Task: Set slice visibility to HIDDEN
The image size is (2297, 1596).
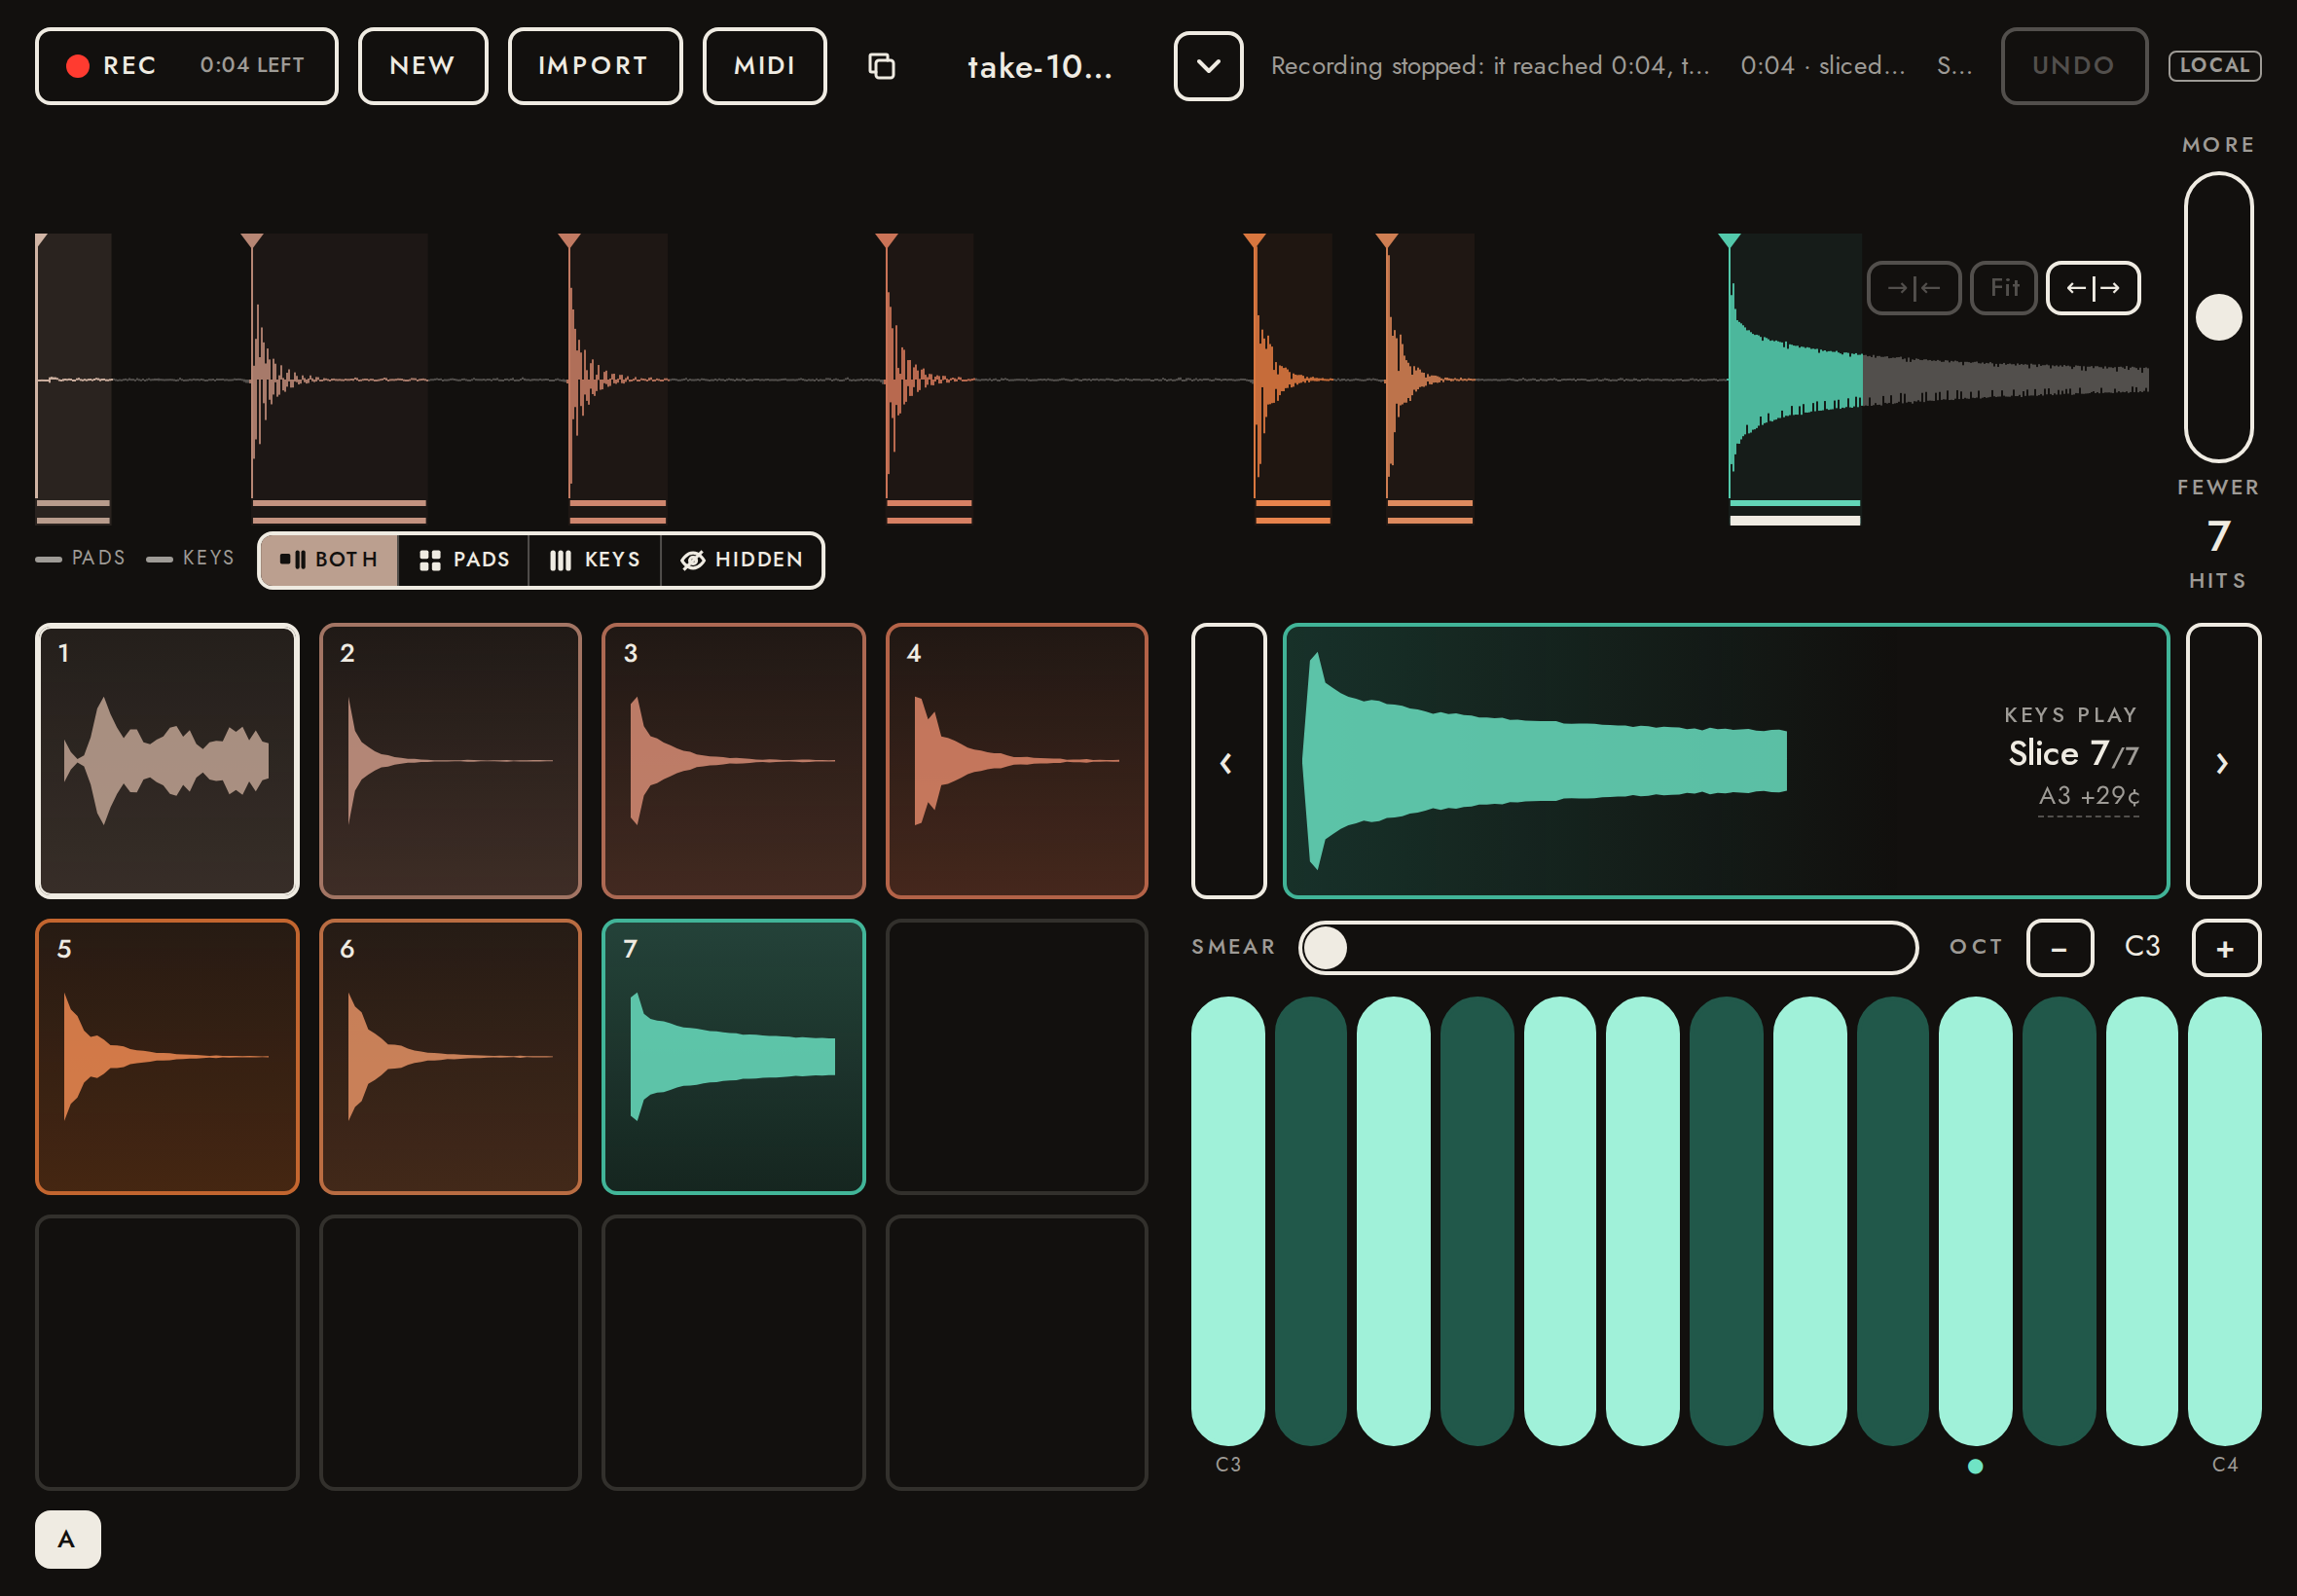Action: point(742,560)
